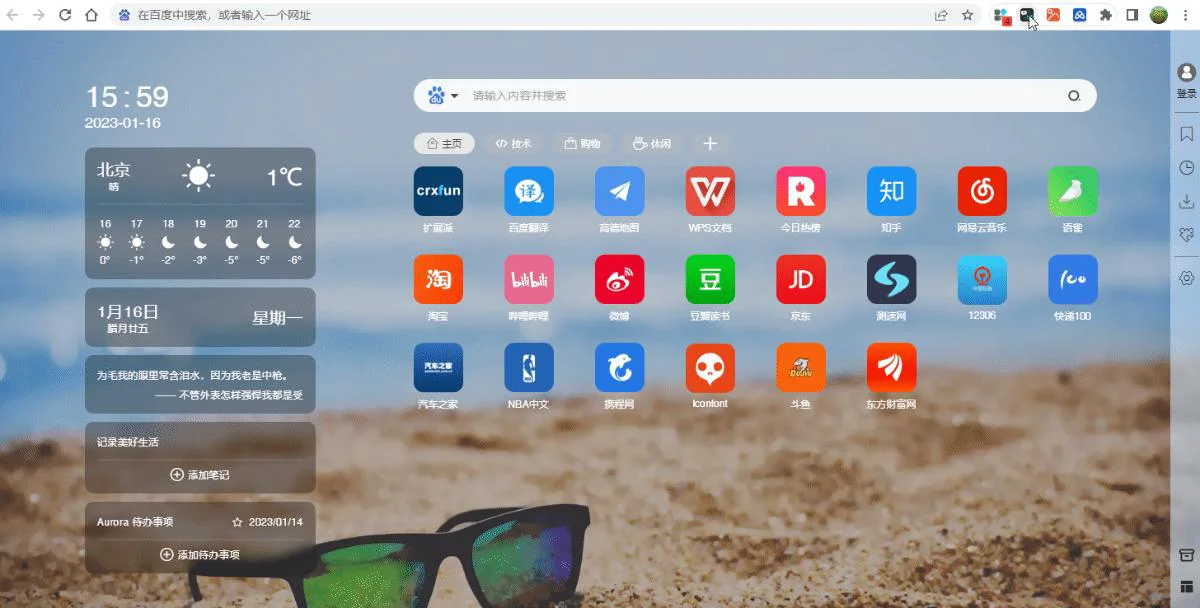
Task: Click the daily quote card
Action: point(200,385)
